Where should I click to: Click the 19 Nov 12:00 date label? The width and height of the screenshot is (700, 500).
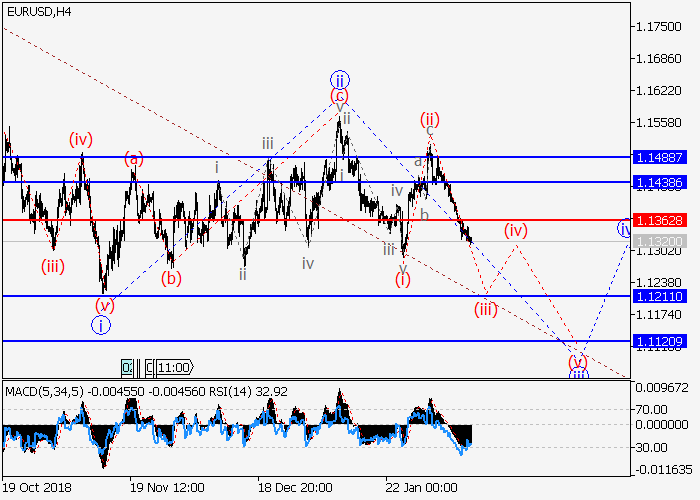pyautogui.click(x=167, y=487)
